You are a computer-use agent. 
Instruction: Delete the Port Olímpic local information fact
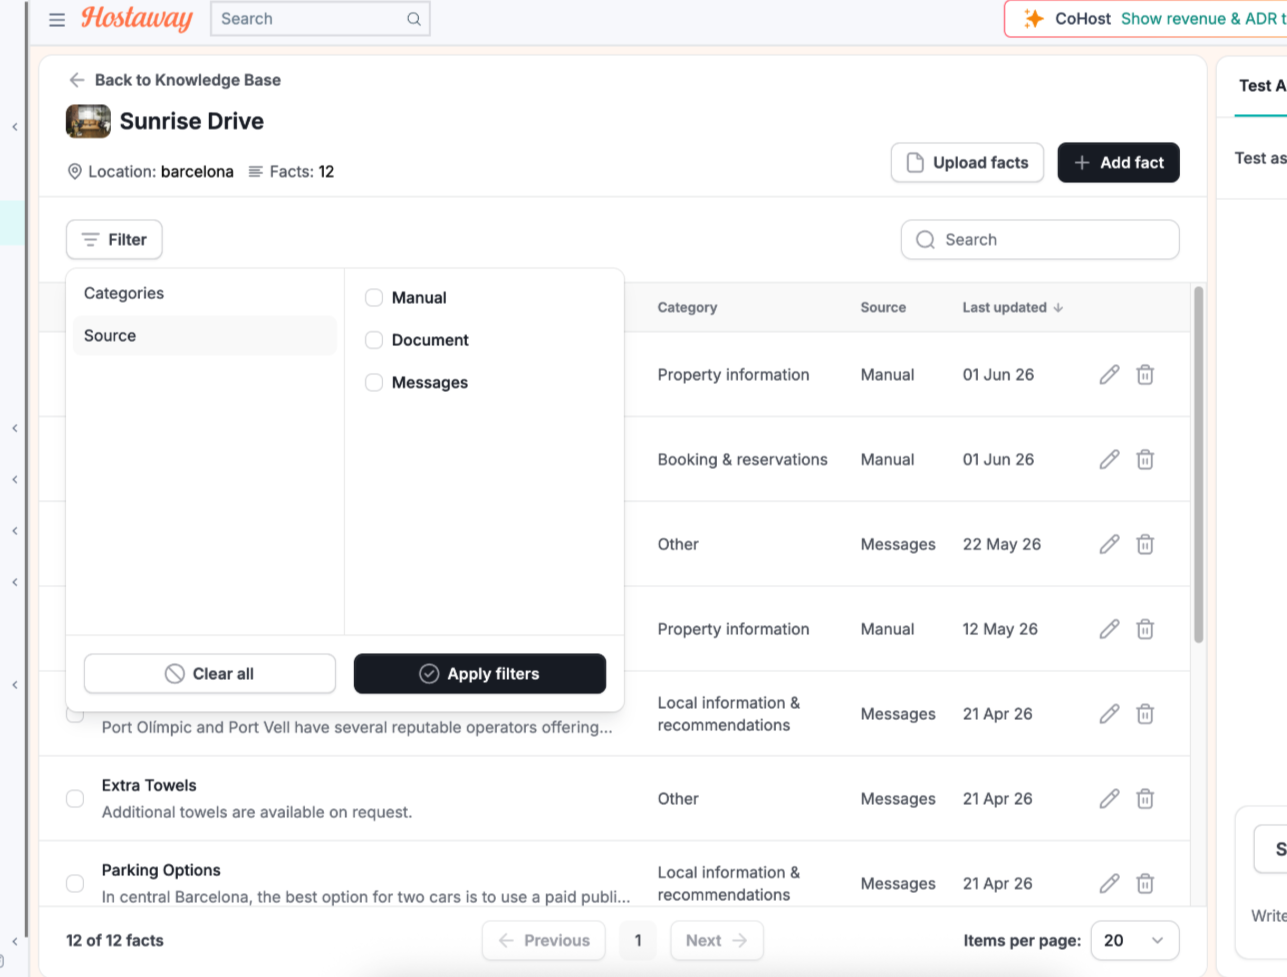pyautogui.click(x=1145, y=714)
